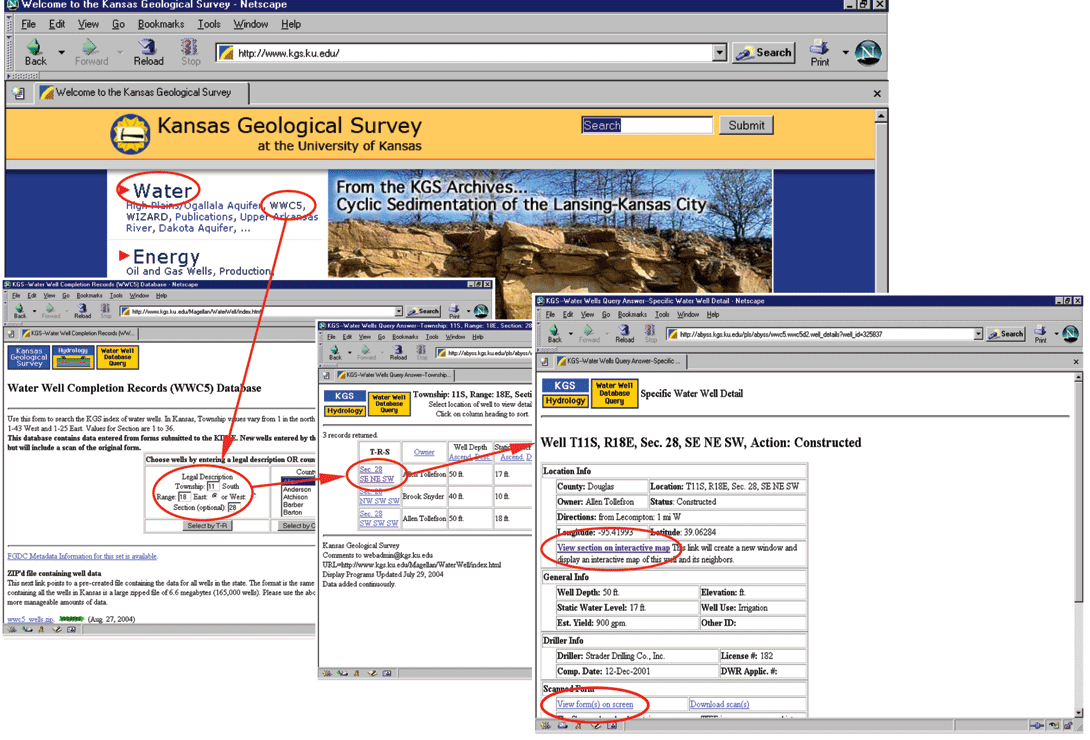Click Water Well Database Query badge in WWC5 window
The height and width of the screenshot is (740, 1090).
117,357
